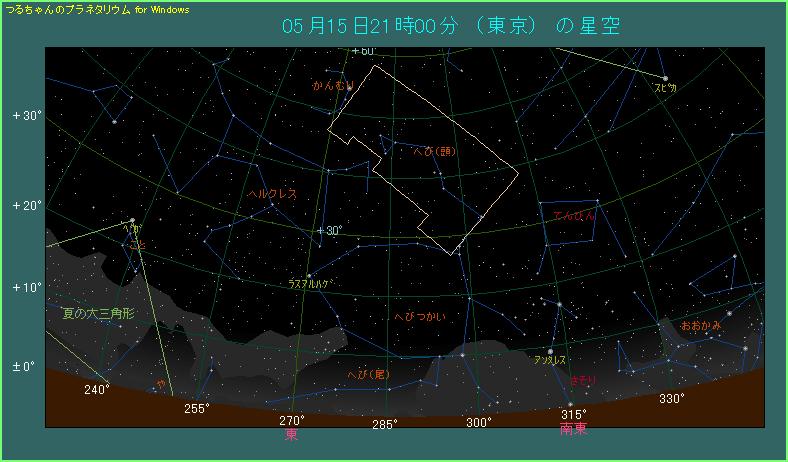Select the Rasalhague (ラスアルハグ) star
Screen dimensions: 788x462
point(309,275)
